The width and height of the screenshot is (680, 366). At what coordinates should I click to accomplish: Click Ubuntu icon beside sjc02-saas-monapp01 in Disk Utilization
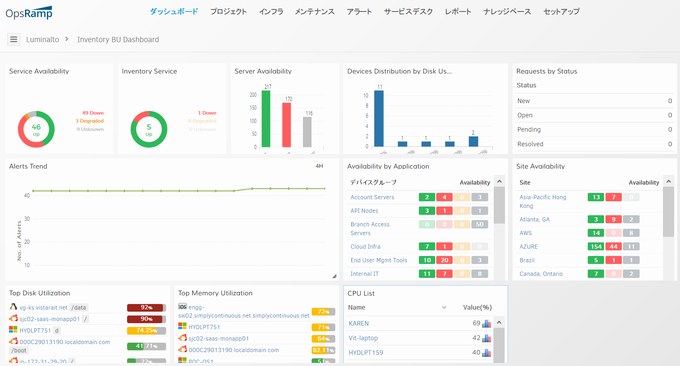(x=13, y=319)
